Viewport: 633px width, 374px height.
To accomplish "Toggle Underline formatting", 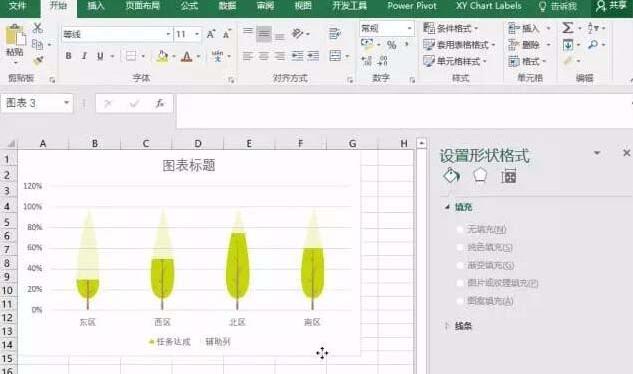I will click(100, 56).
